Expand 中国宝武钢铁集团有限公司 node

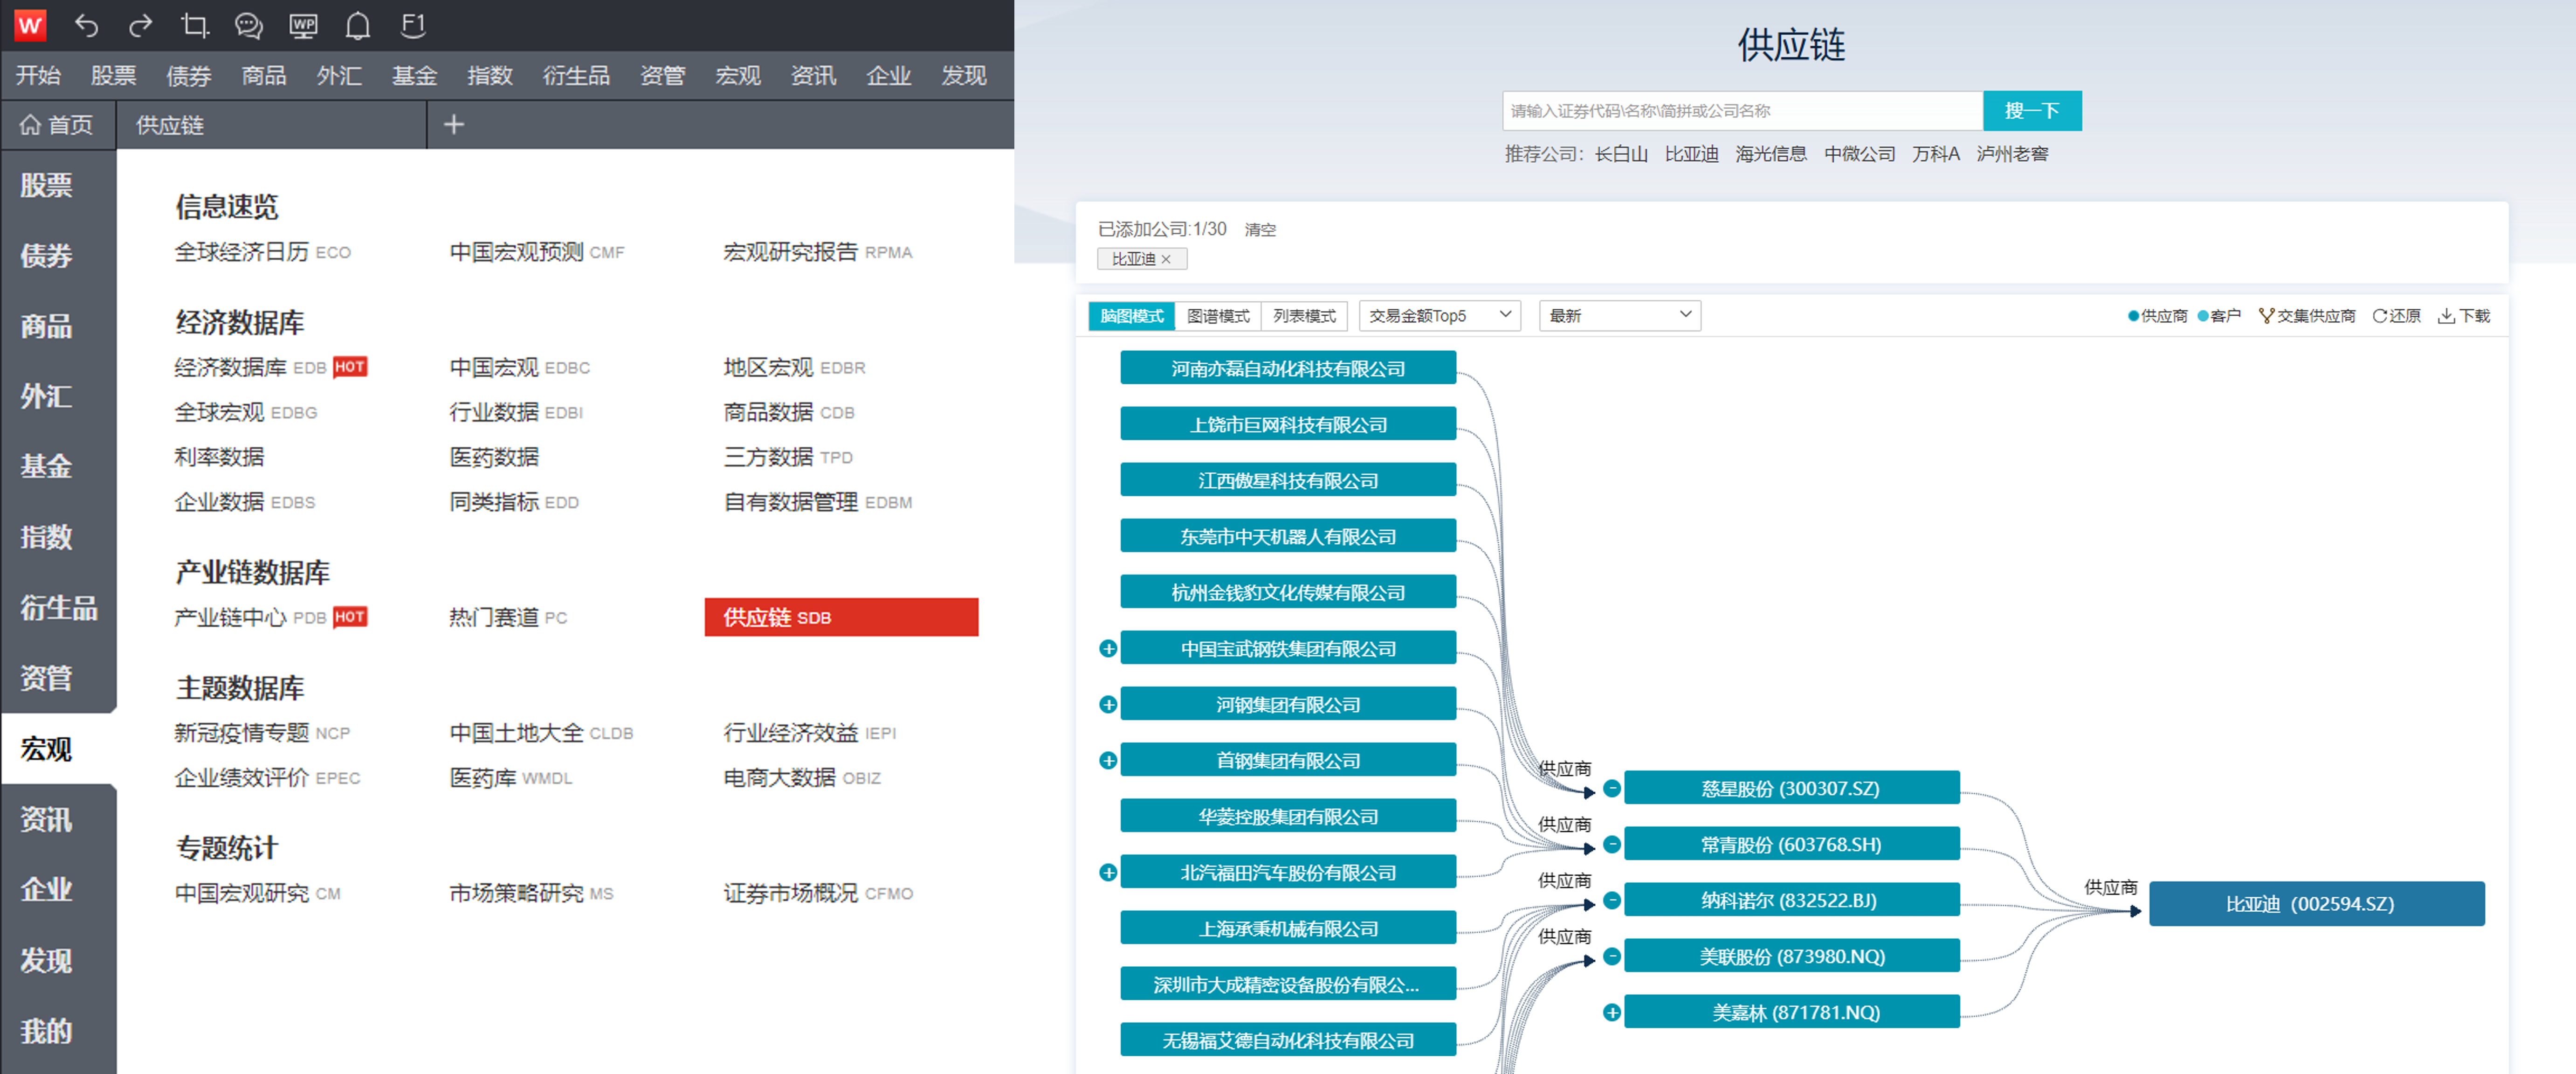coord(1108,648)
